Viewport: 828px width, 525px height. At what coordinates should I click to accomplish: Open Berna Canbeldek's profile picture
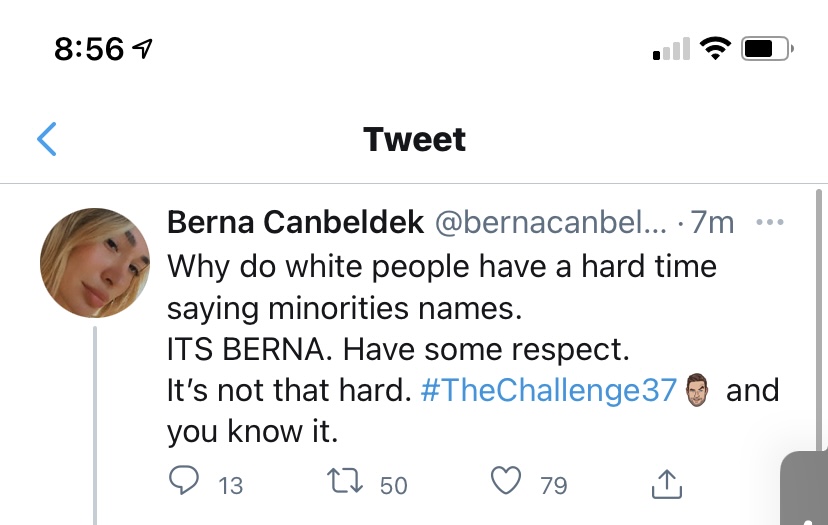tap(95, 262)
